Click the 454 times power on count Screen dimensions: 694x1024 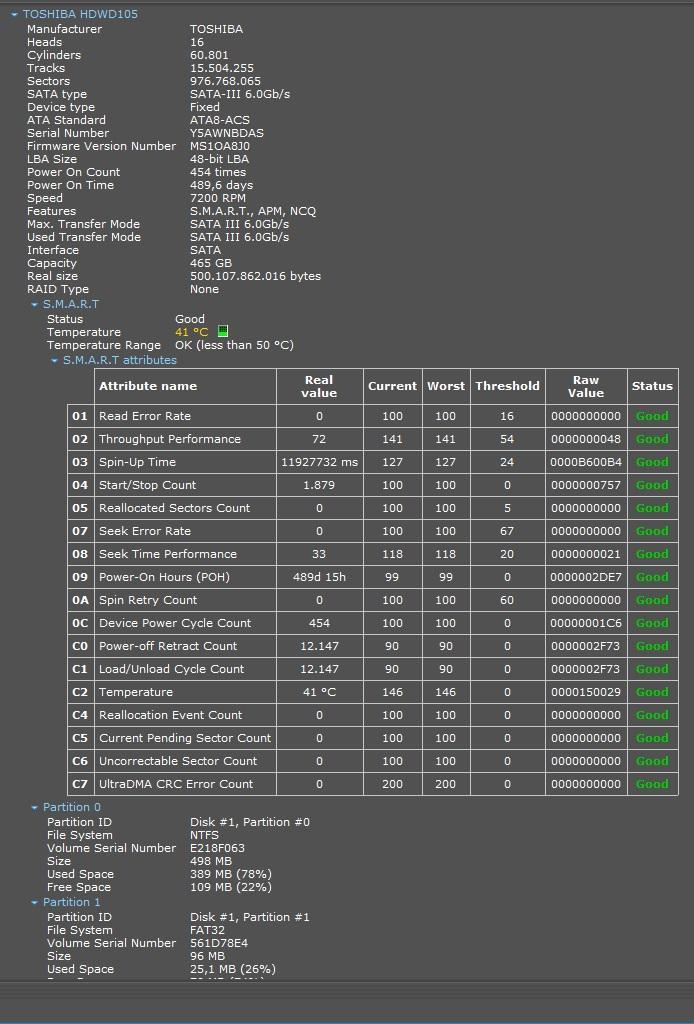coord(218,172)
